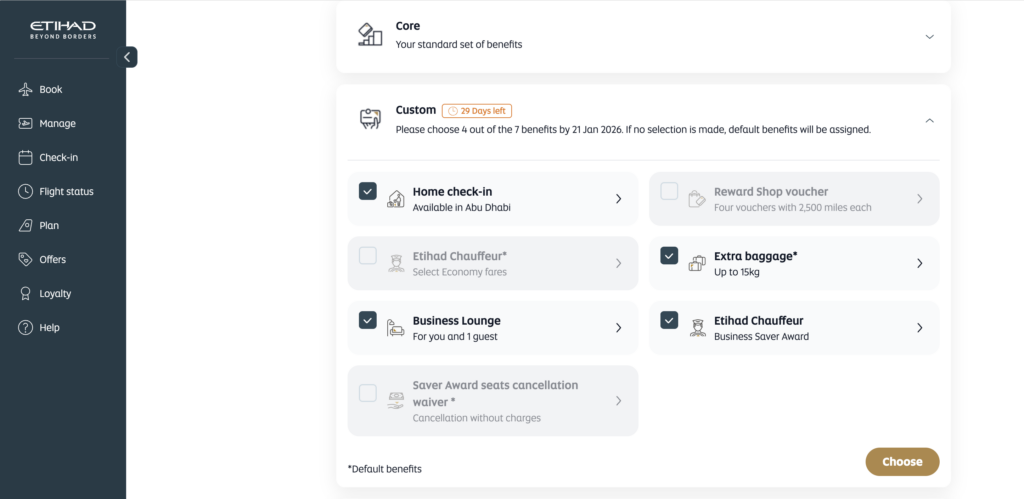Viewport: 1024px width, 499px height.
Task: Uncheck the Business Lounge checkbox
Action: pyautogui.click(x=368, y=320)
